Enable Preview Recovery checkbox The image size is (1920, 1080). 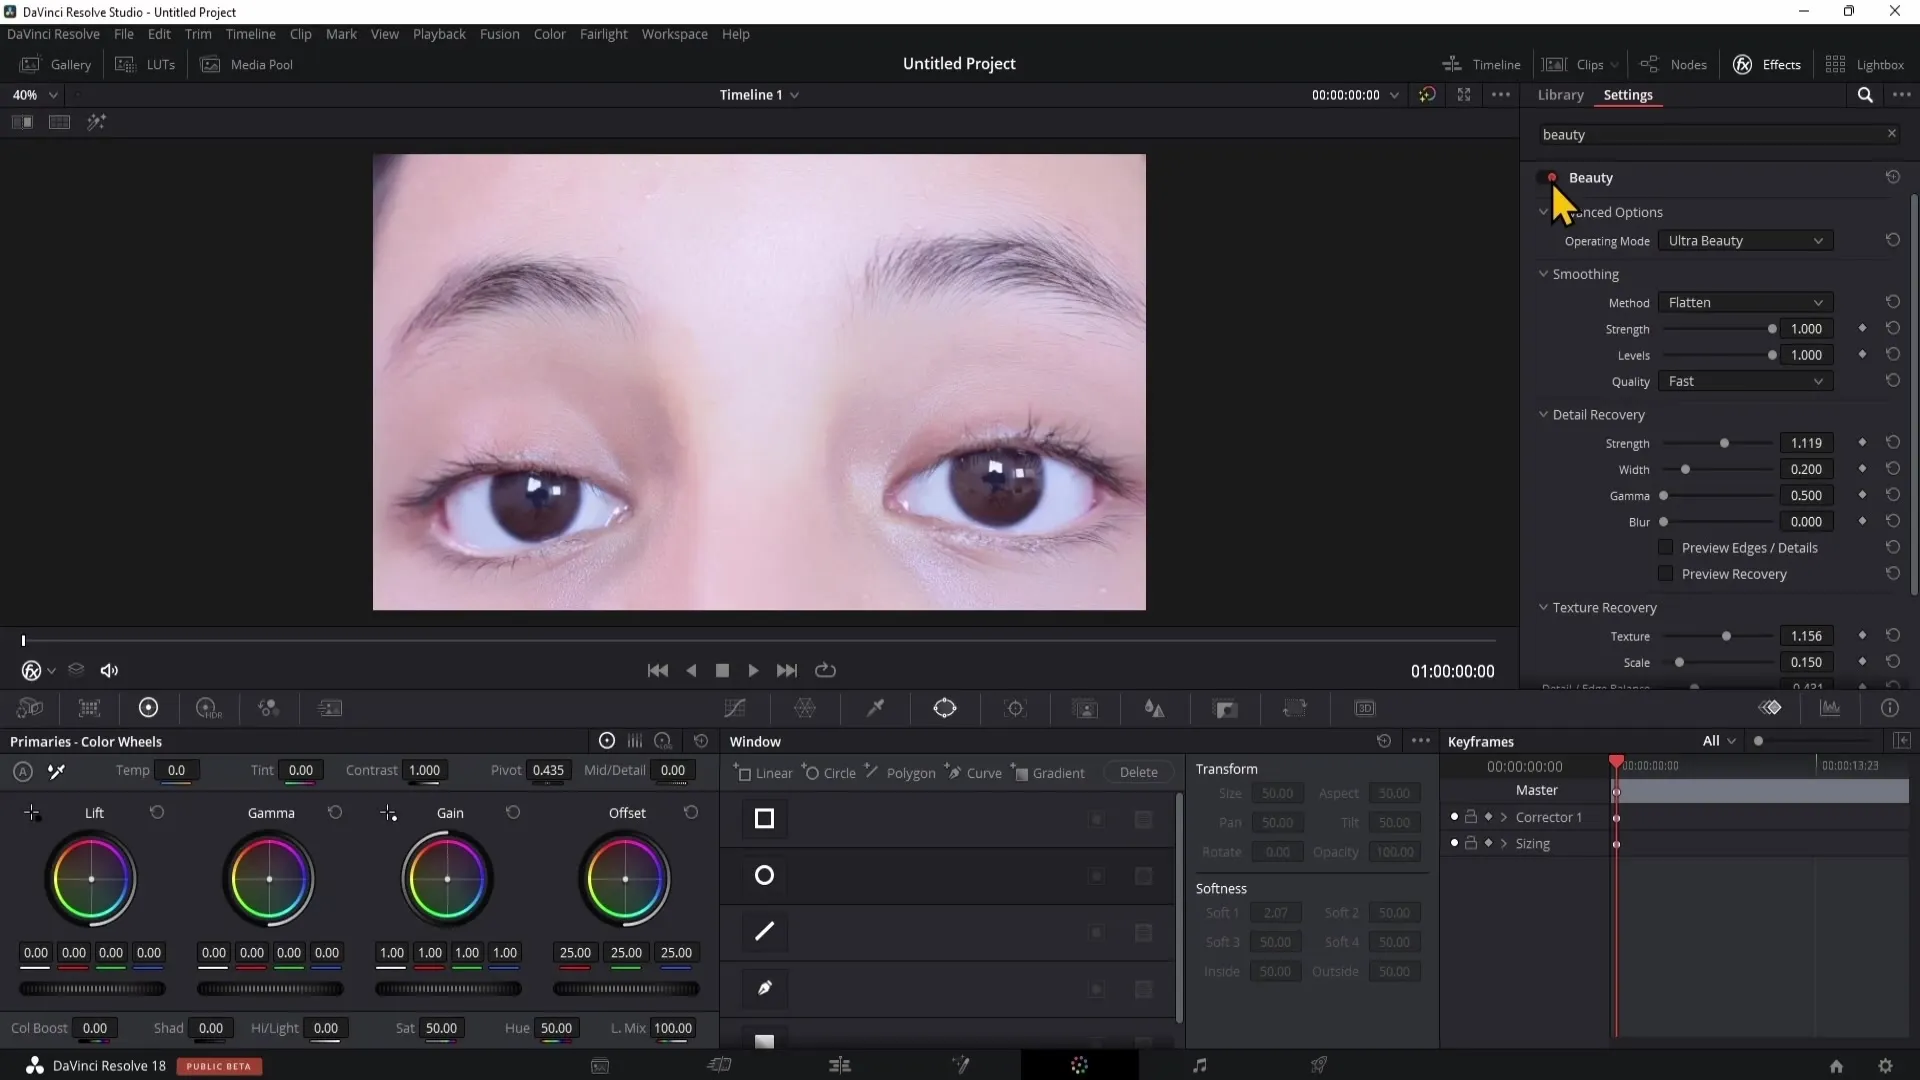coord(1665,574)
